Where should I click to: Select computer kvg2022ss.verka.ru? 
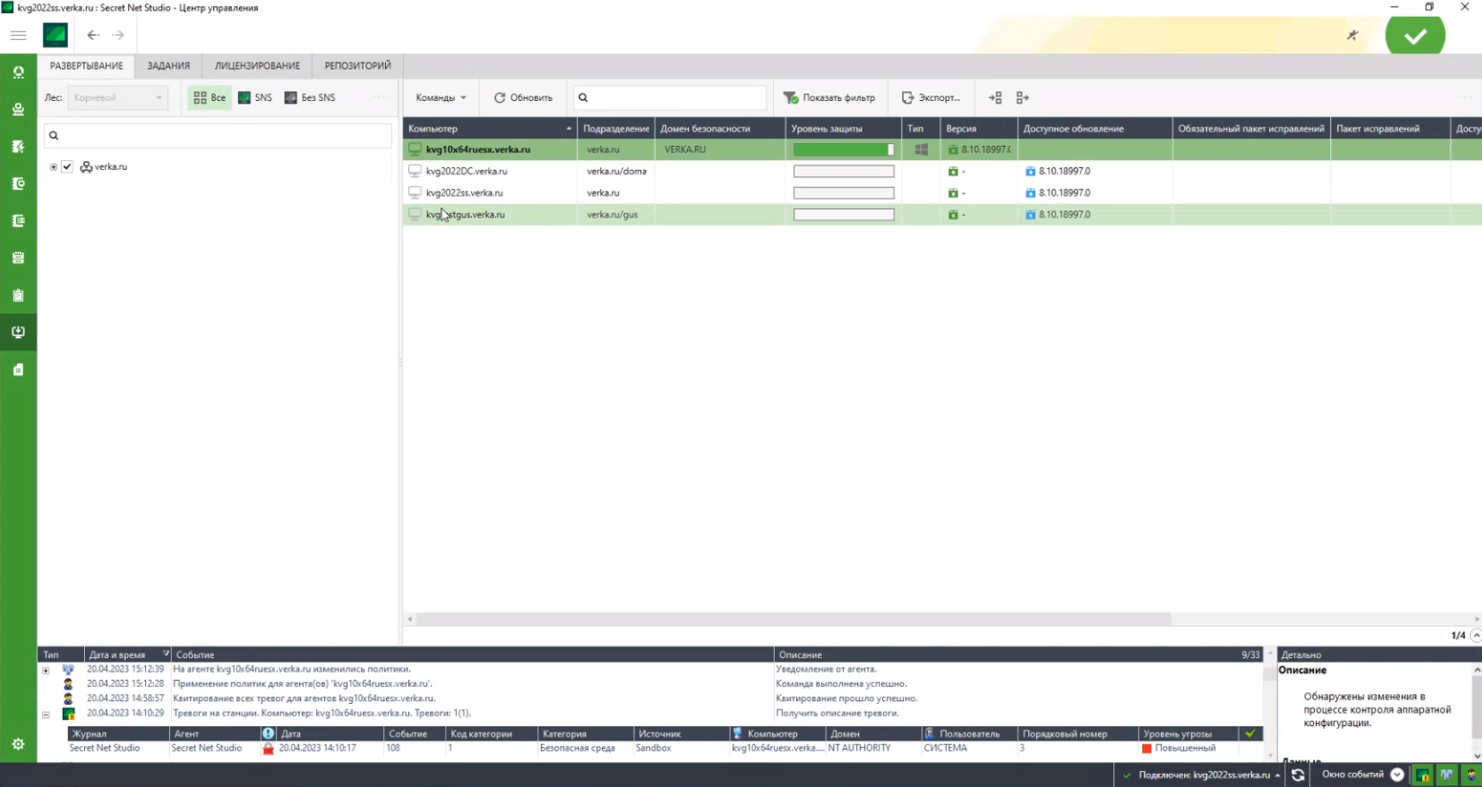[464, 193]
